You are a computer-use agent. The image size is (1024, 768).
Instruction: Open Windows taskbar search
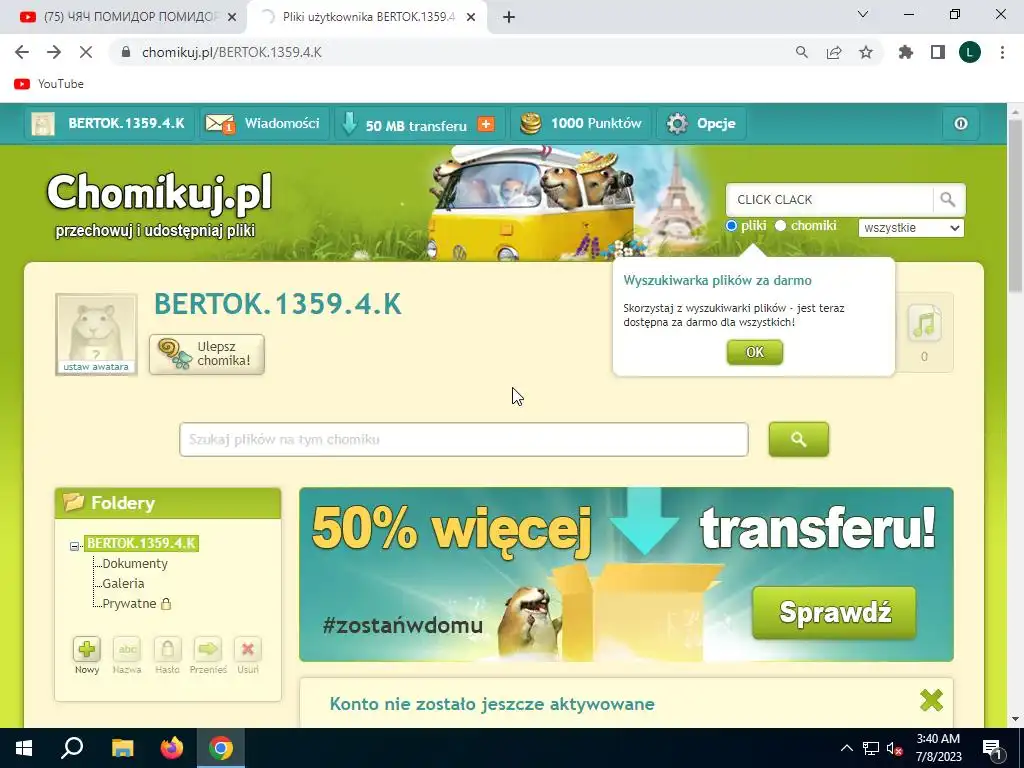72,748
